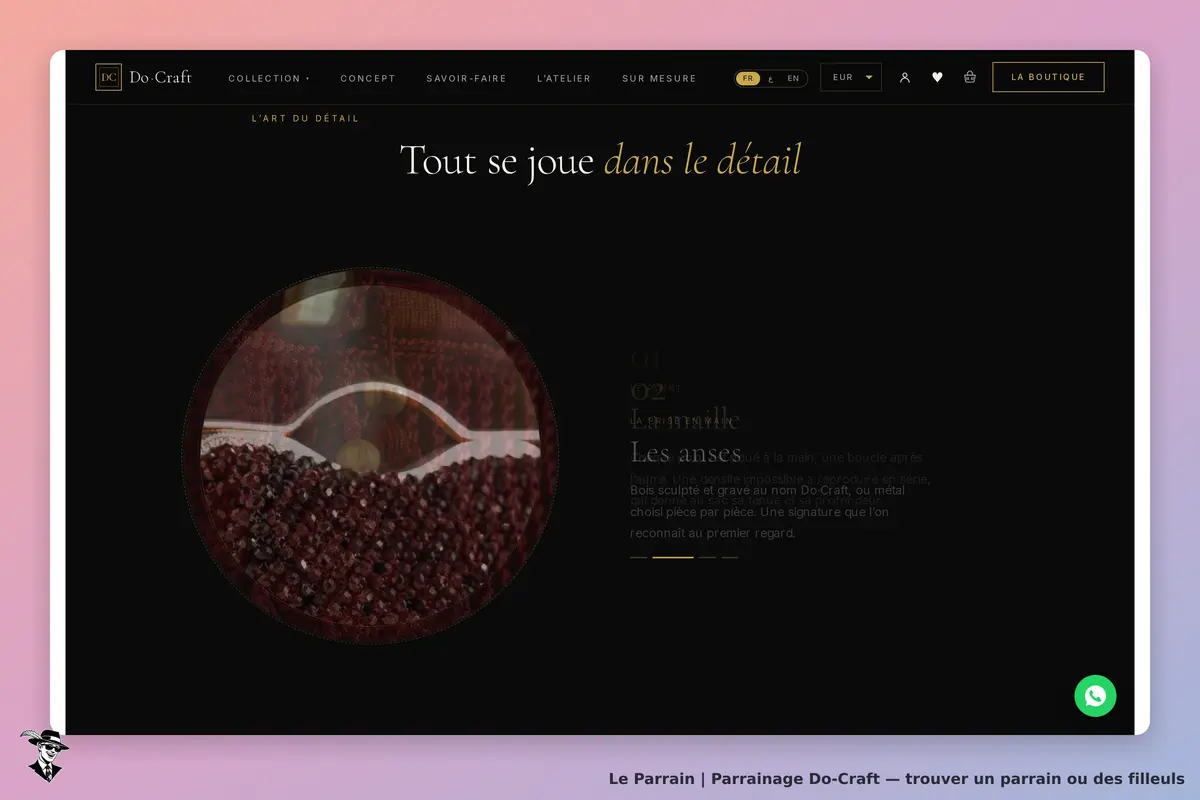Navigate to L'Atelier
The height and width of the screenshot is (800, 1200).
click(564, 78)
